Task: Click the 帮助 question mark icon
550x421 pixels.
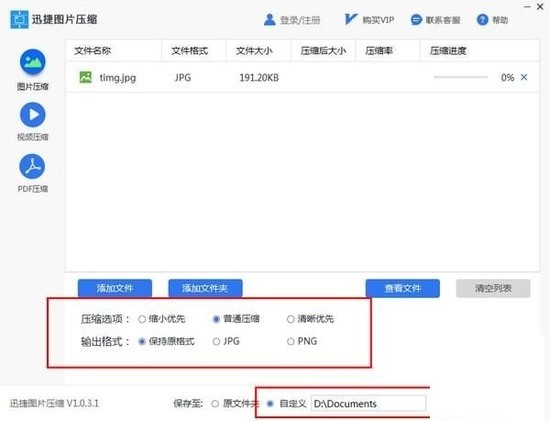Action: pyautogui.click(x=482, y=20)
